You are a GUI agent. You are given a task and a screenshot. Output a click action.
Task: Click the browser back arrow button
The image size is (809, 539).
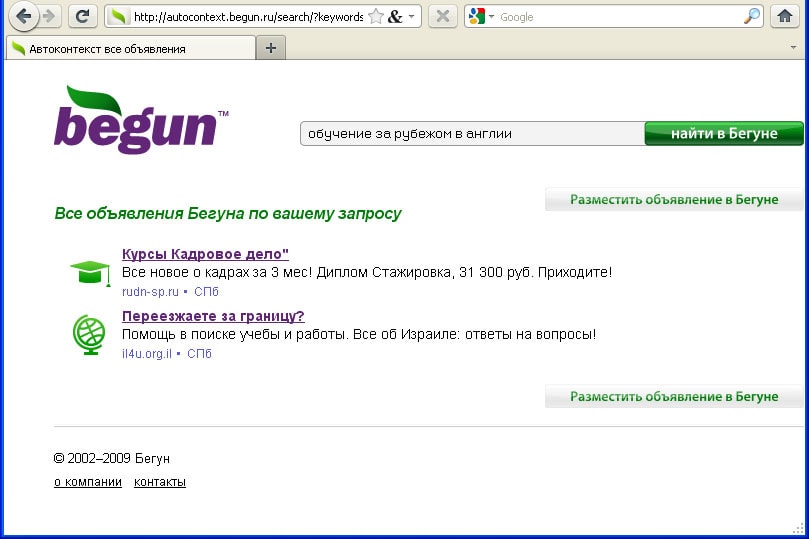23,16
